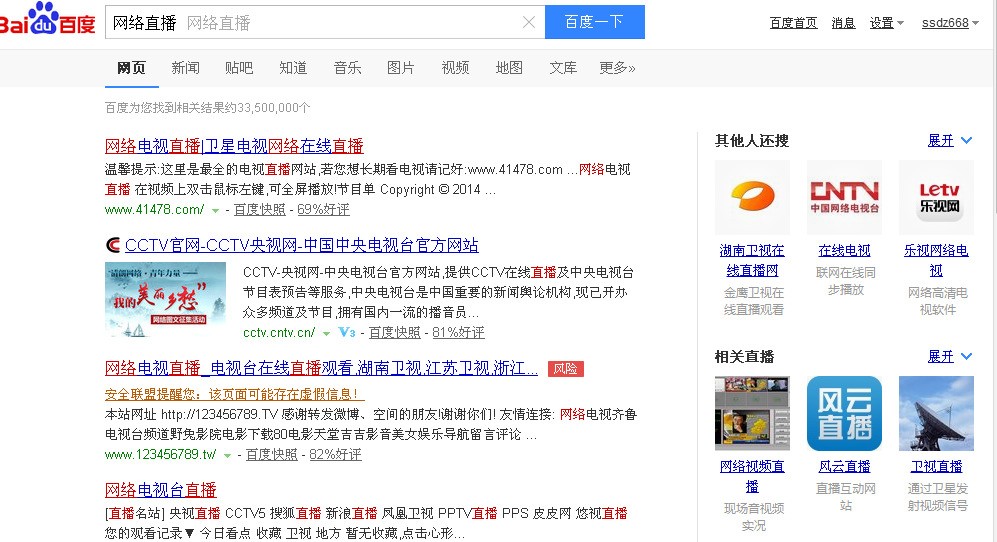The width and height of the screenshot is (997, 542).
Task: Click the Baidu logo
Action: [47, 19]
